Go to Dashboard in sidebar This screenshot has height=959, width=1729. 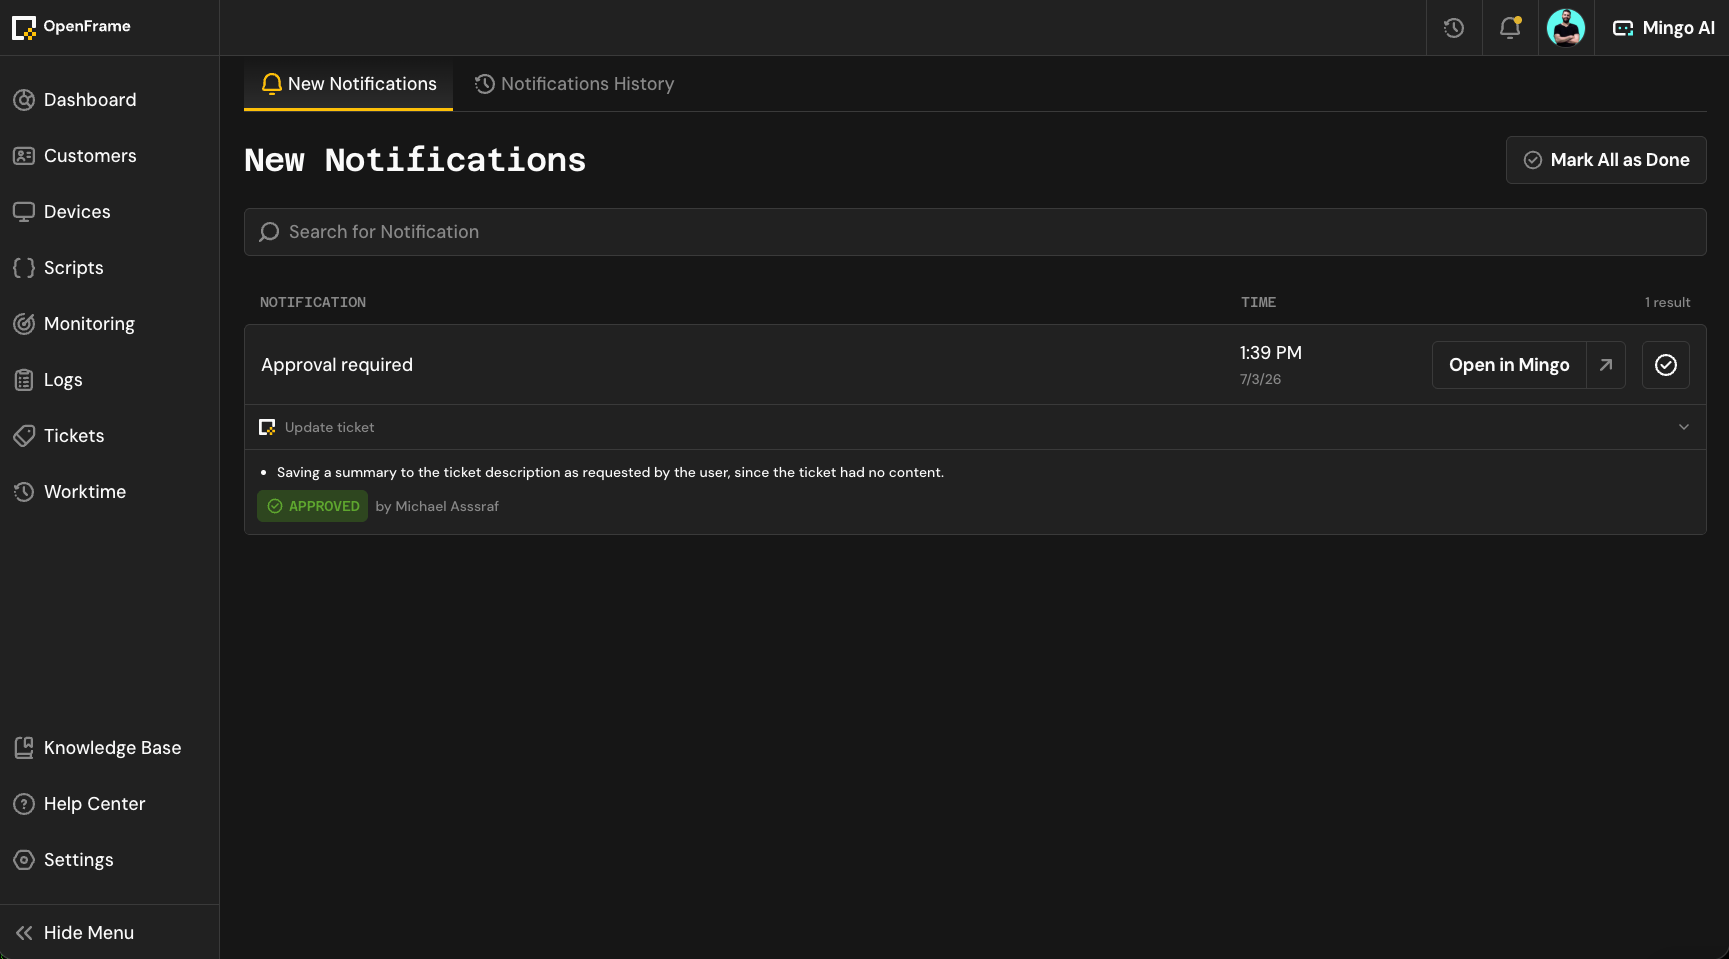[x=109, y=100]
